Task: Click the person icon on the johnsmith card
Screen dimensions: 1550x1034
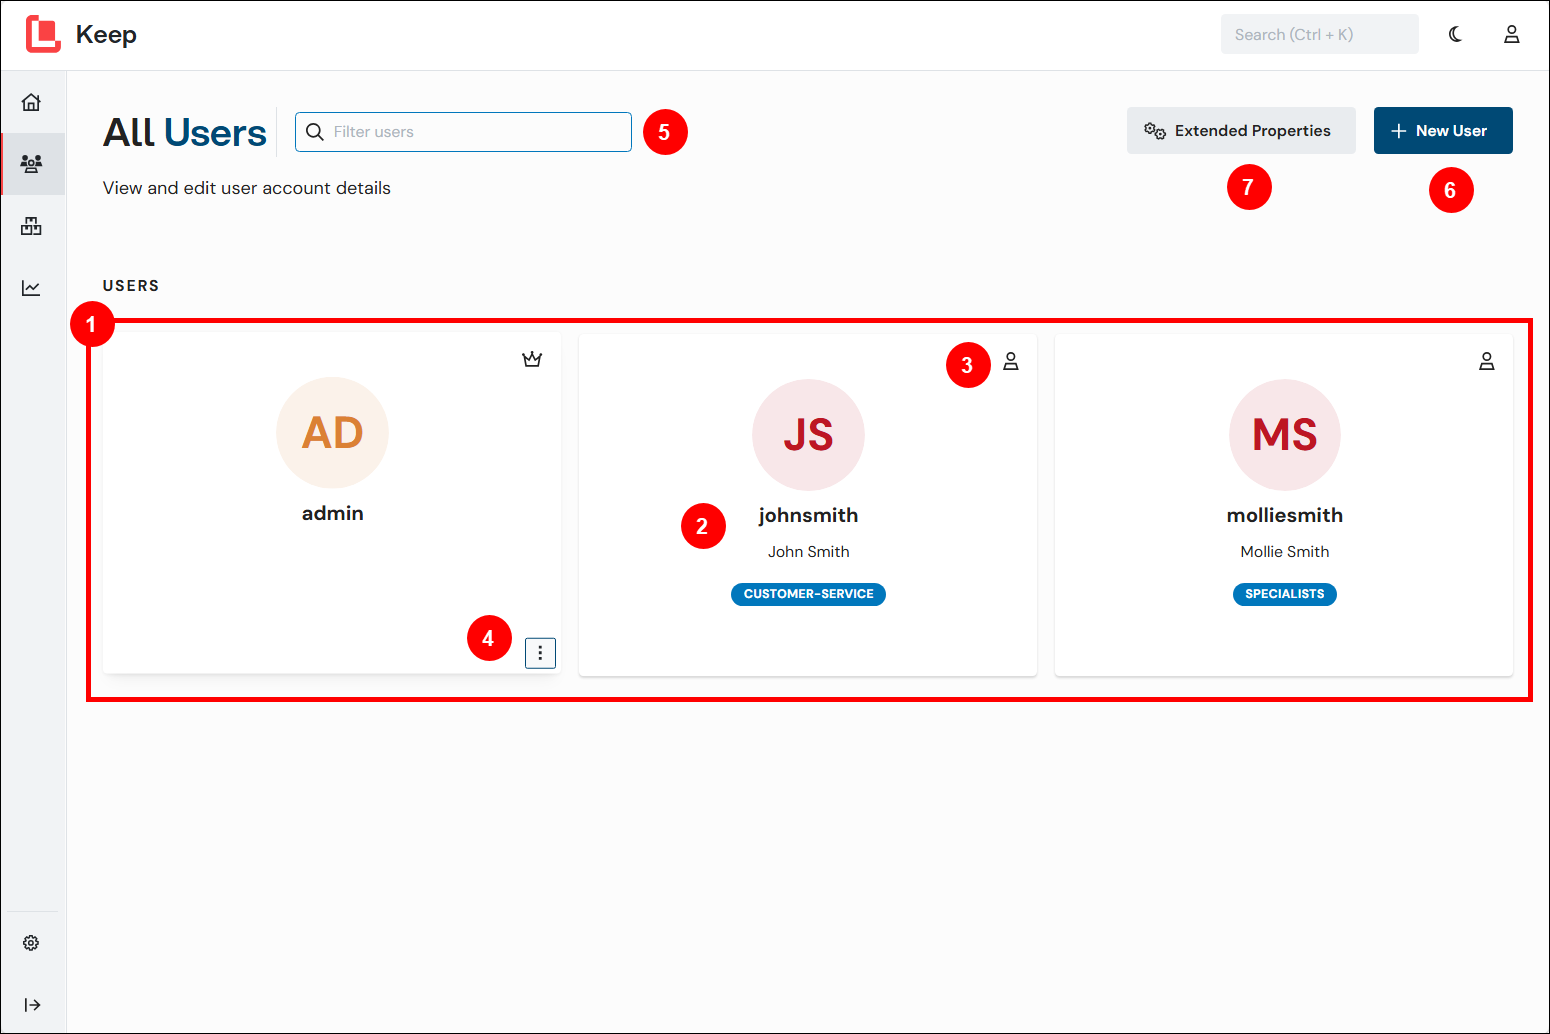Action: (1011, 361)
